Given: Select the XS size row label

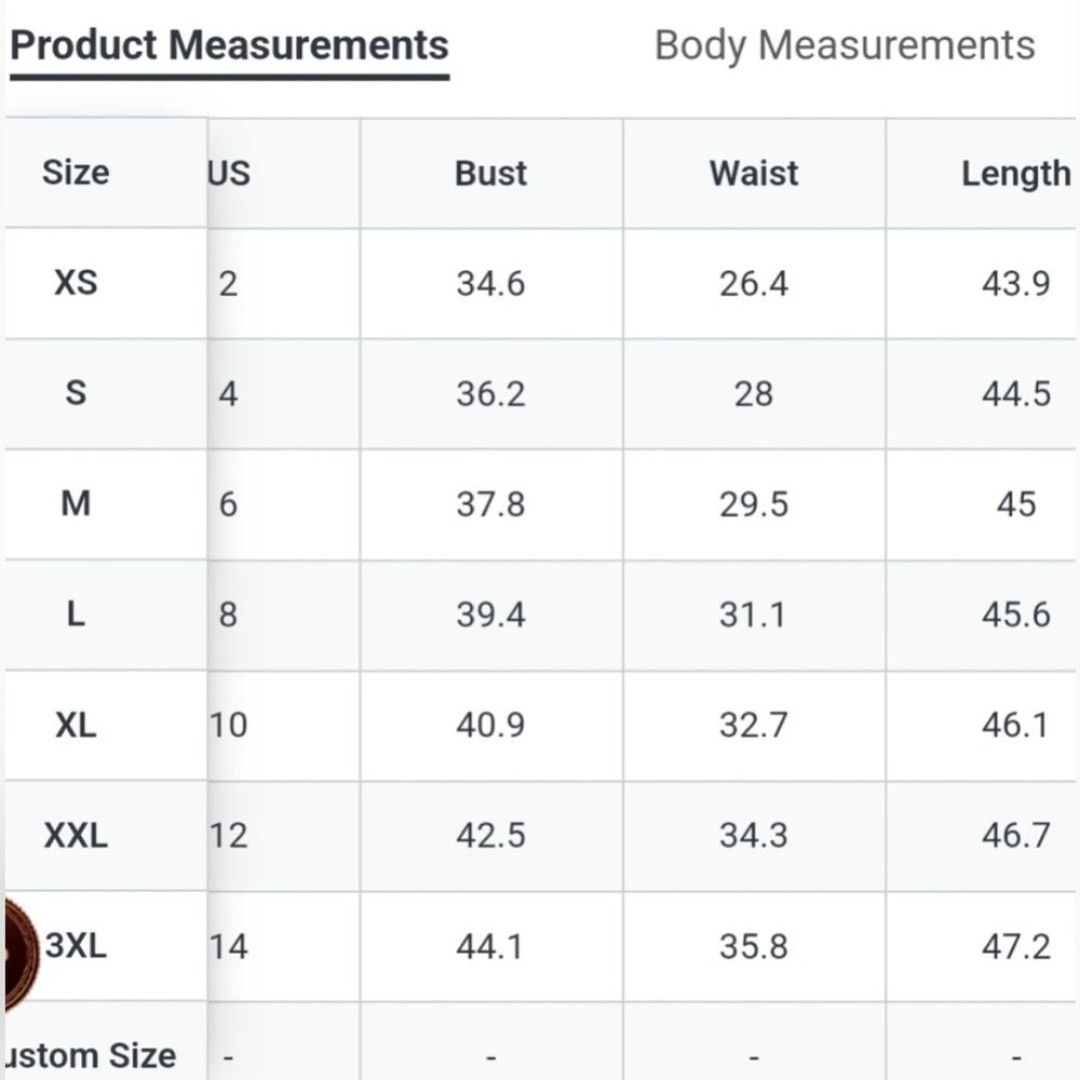Looking at the screenshot, I should pos(76,282).
